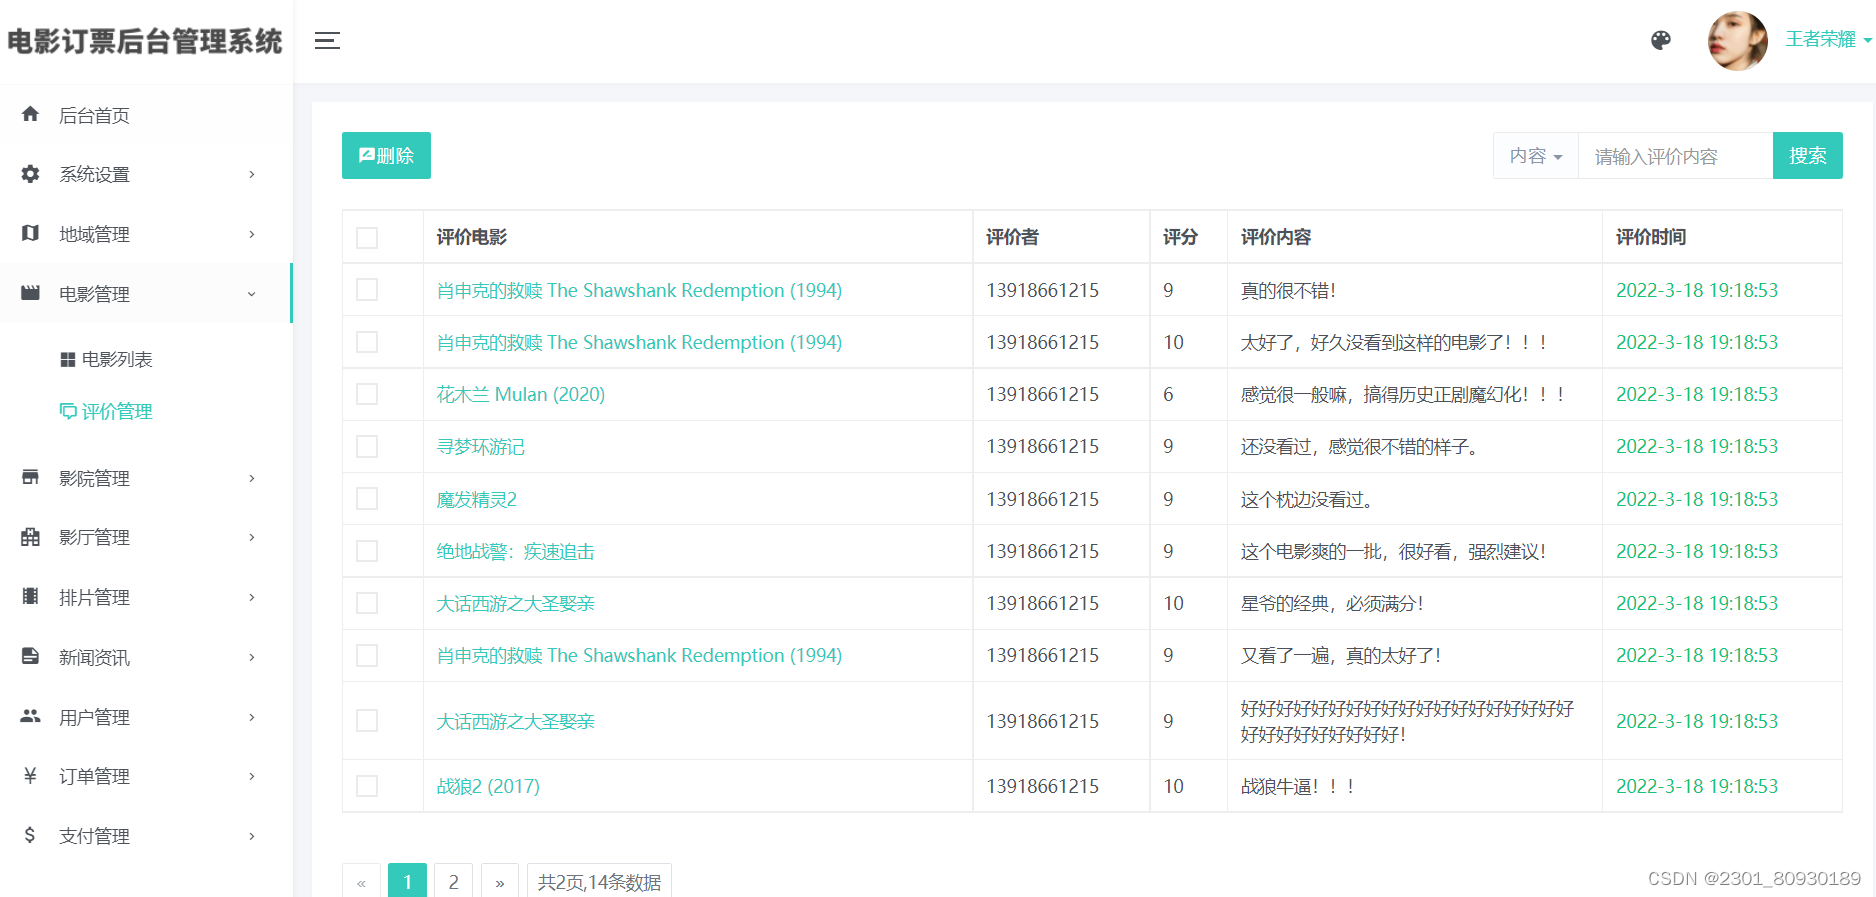Expand the 新闻资讯 menu chevron

click(252, 657)
